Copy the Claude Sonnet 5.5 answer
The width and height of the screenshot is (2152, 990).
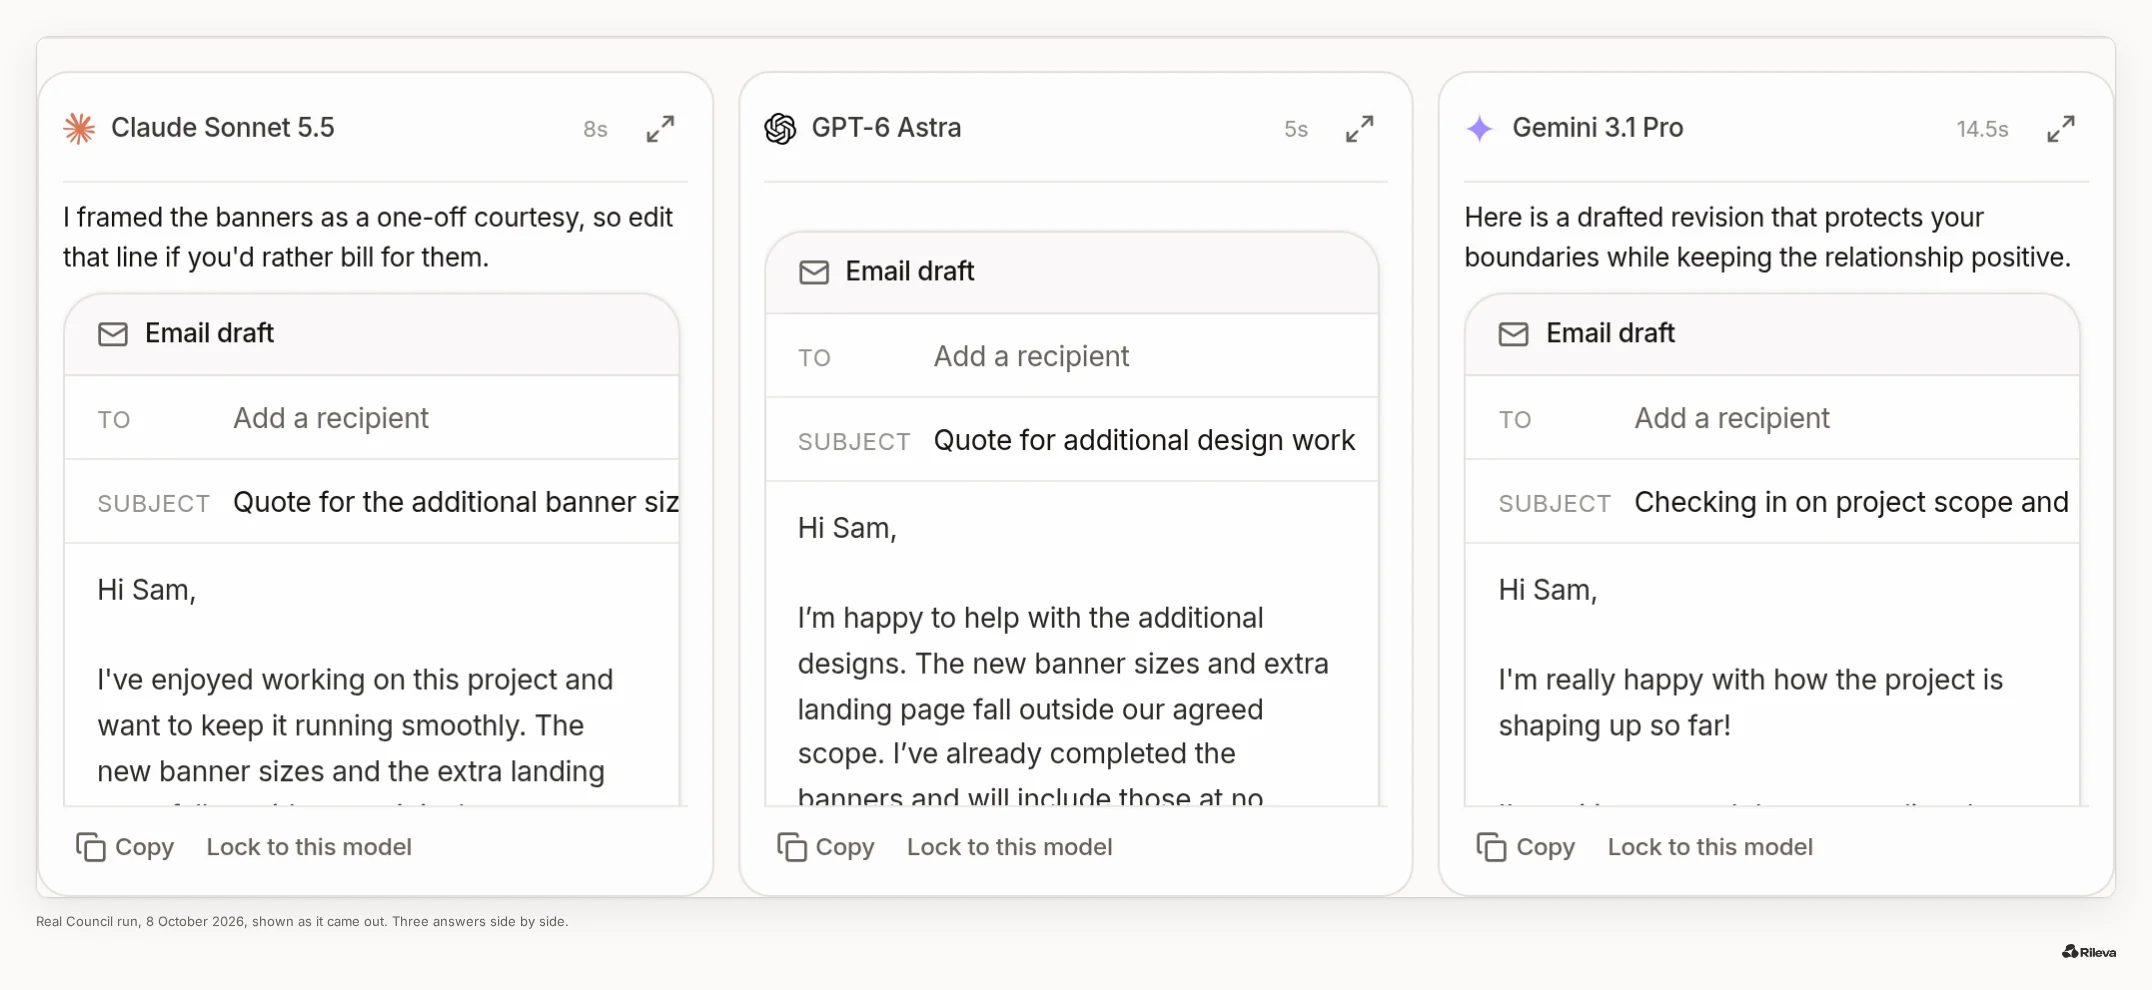click(125, 847)
